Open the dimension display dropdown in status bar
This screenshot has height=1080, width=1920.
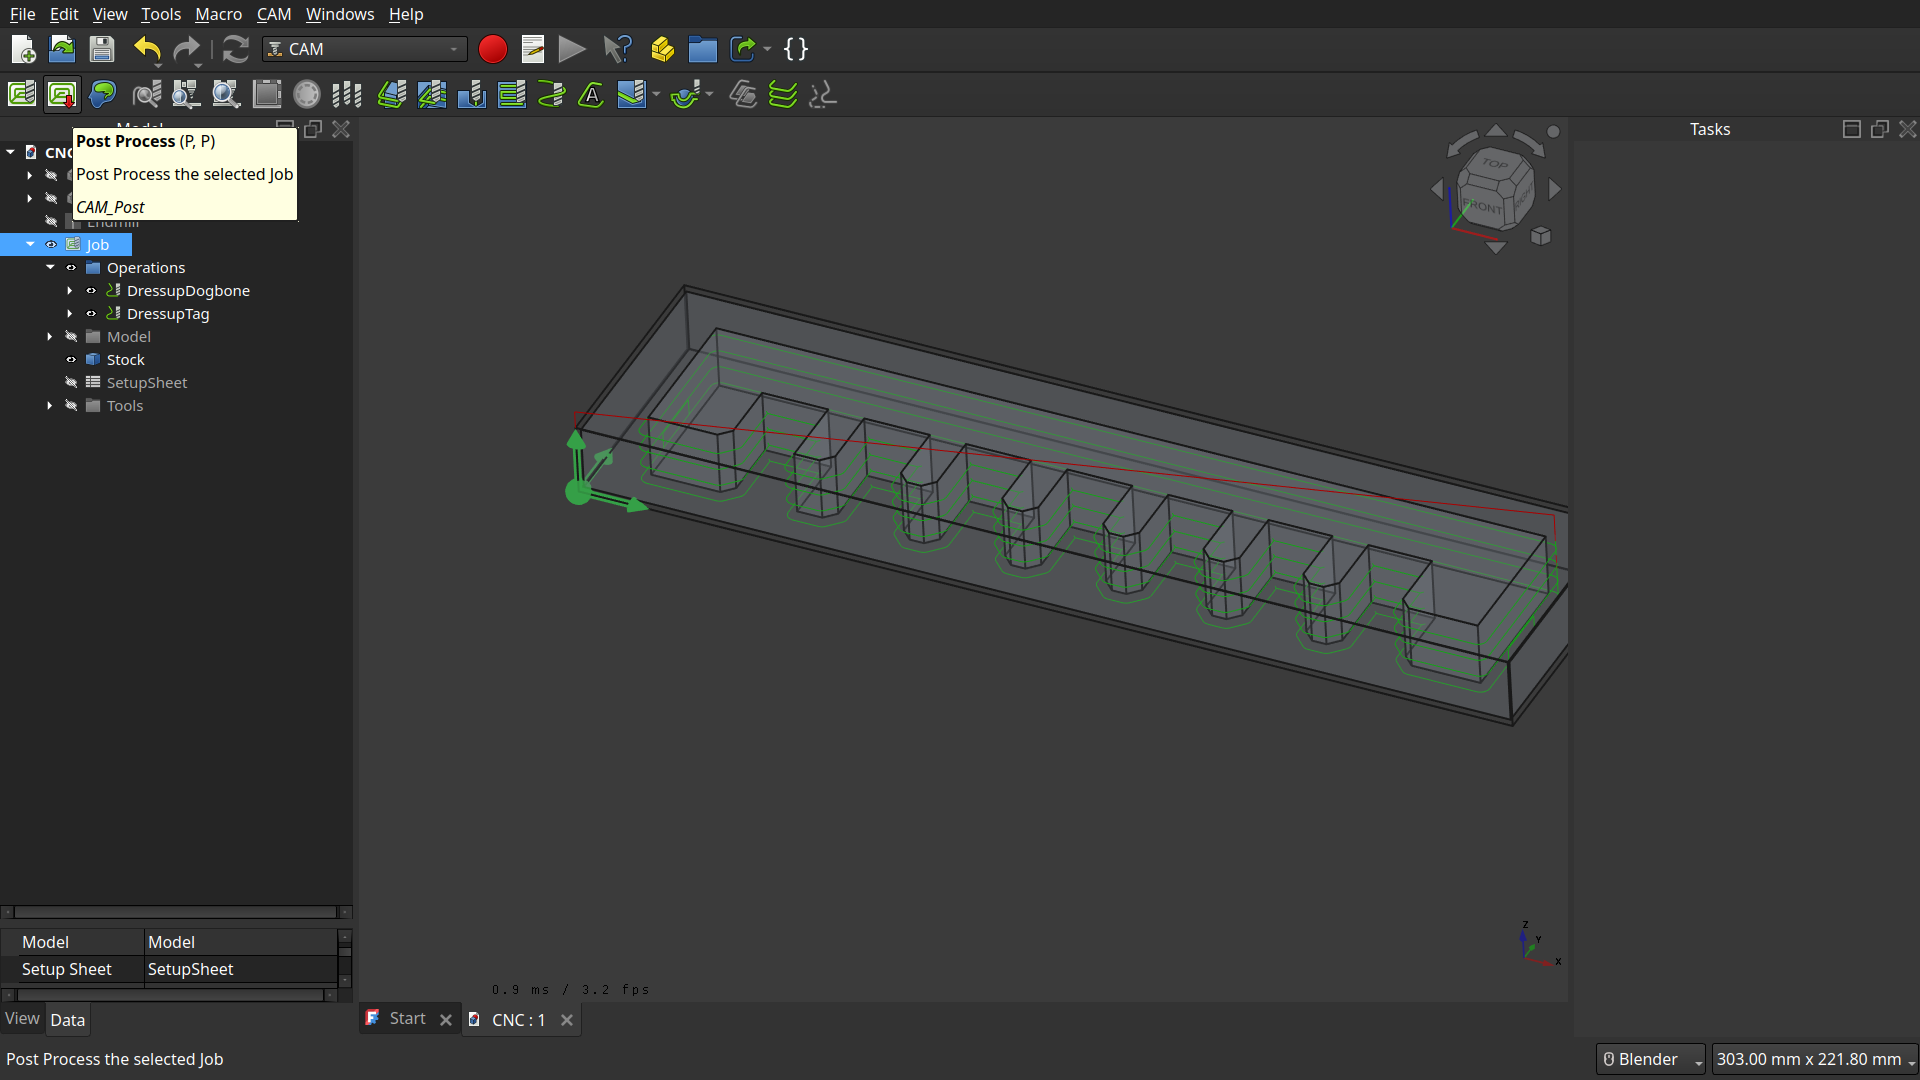point(1815,1059)
